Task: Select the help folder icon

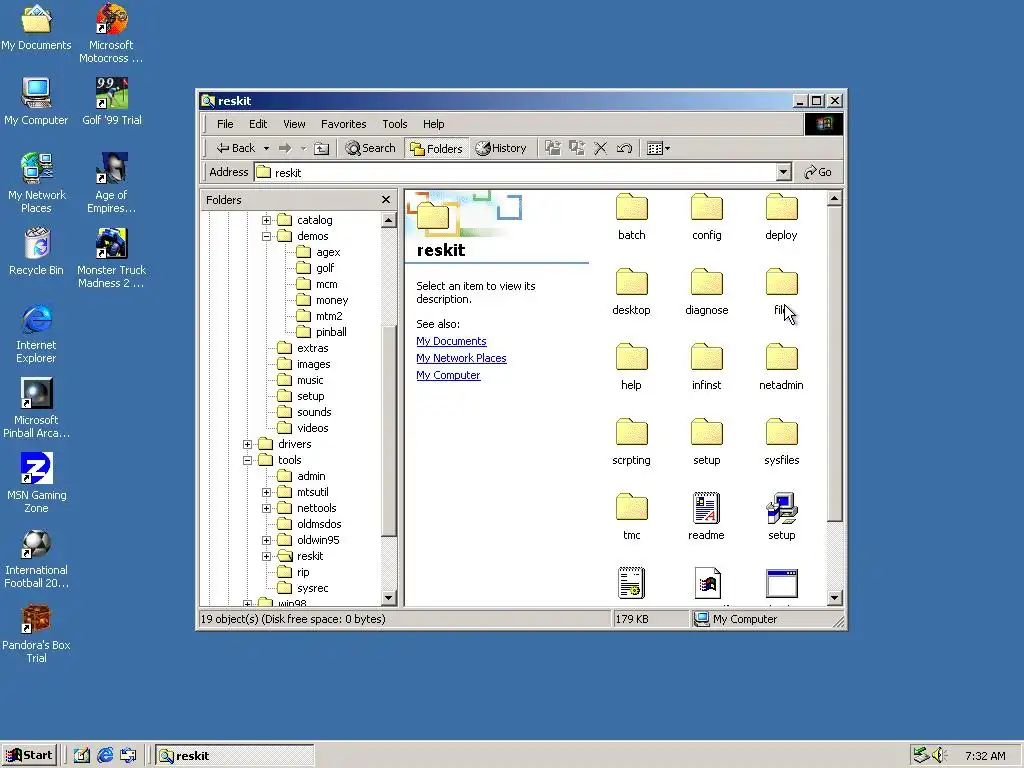Action: [x=632, y=367]
